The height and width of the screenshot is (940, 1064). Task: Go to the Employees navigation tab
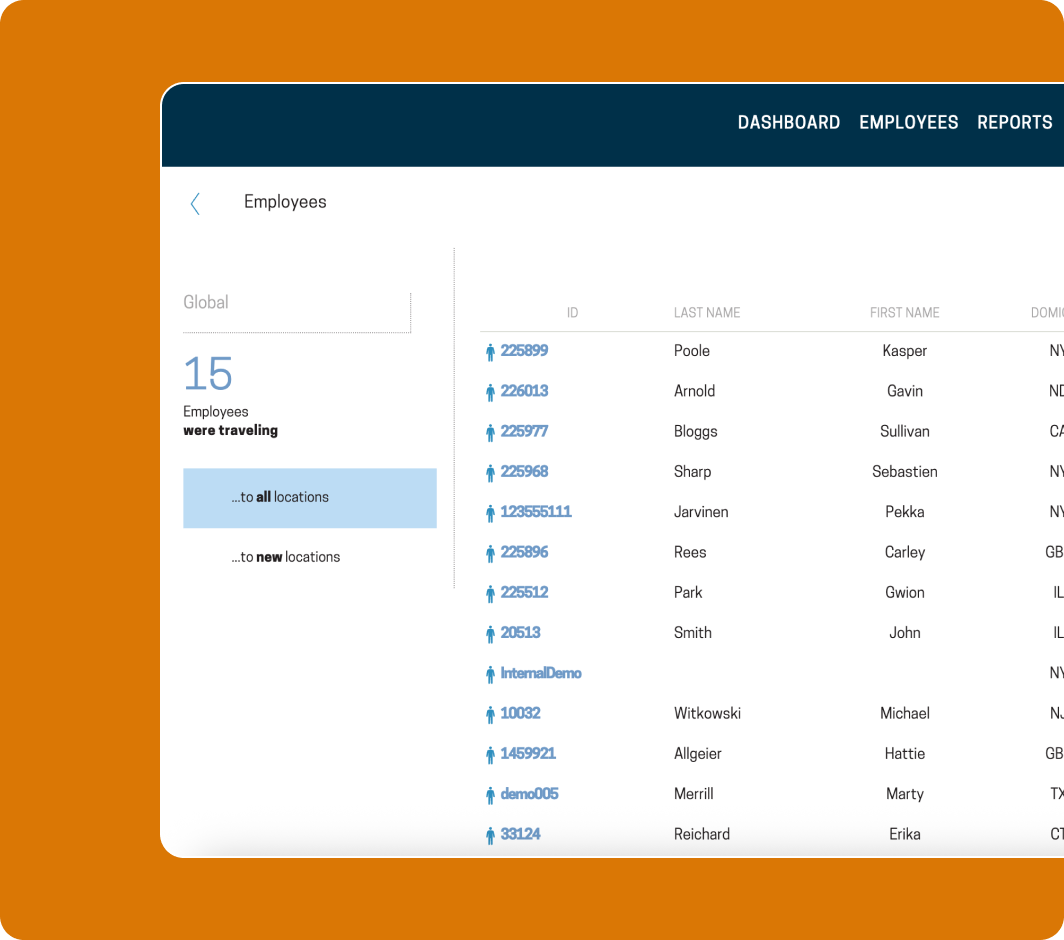[909, 123]
